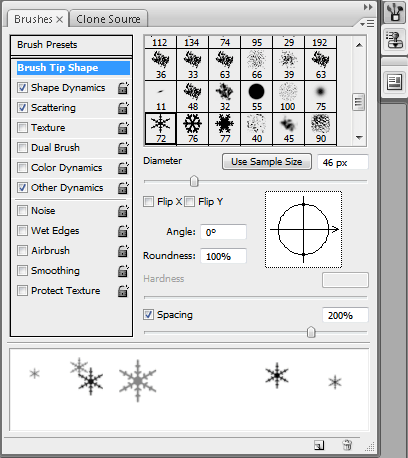Create a new brush with bottom icon
Screen dimensions: 408x458
click(x=319, y=445)
